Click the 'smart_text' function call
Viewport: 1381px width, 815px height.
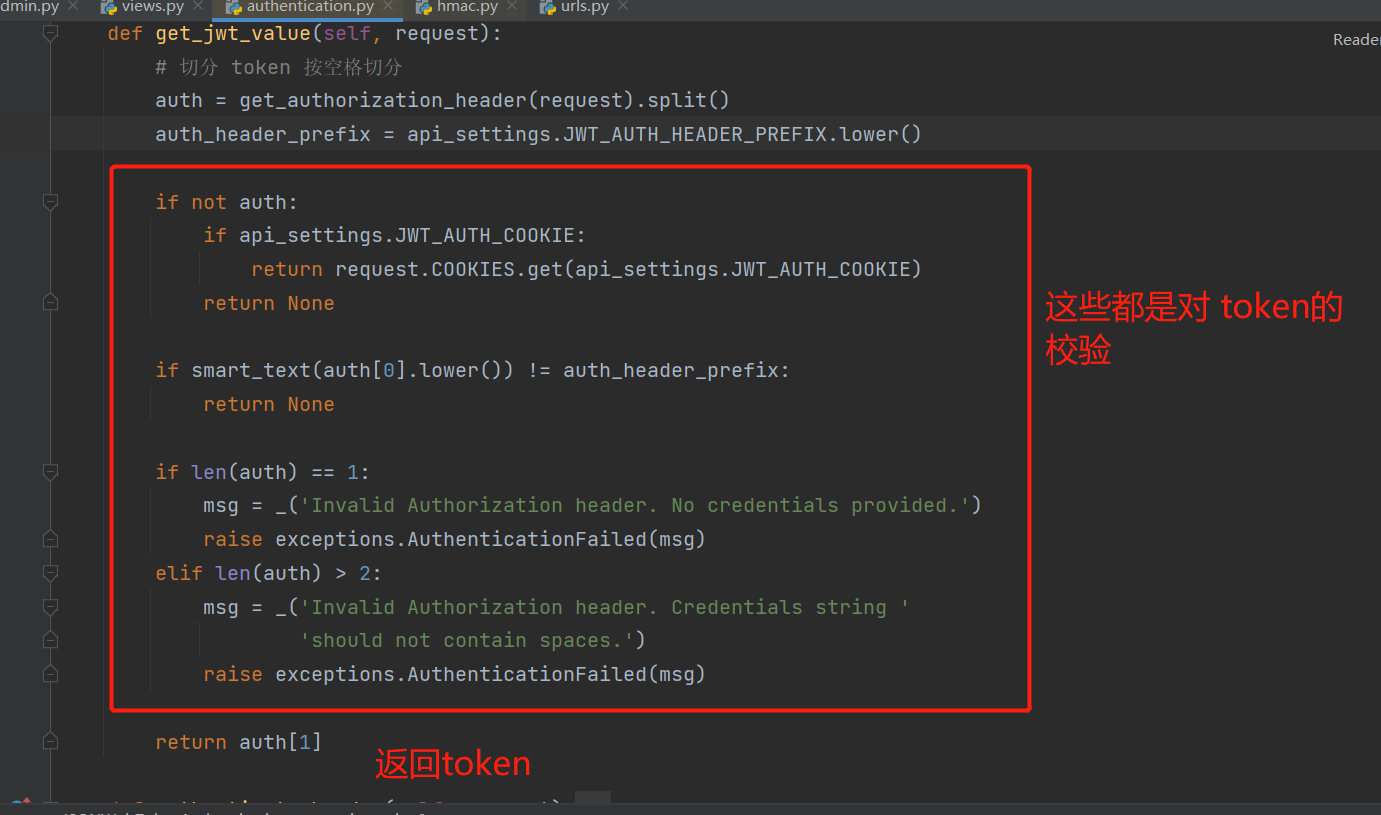(251, 370)
